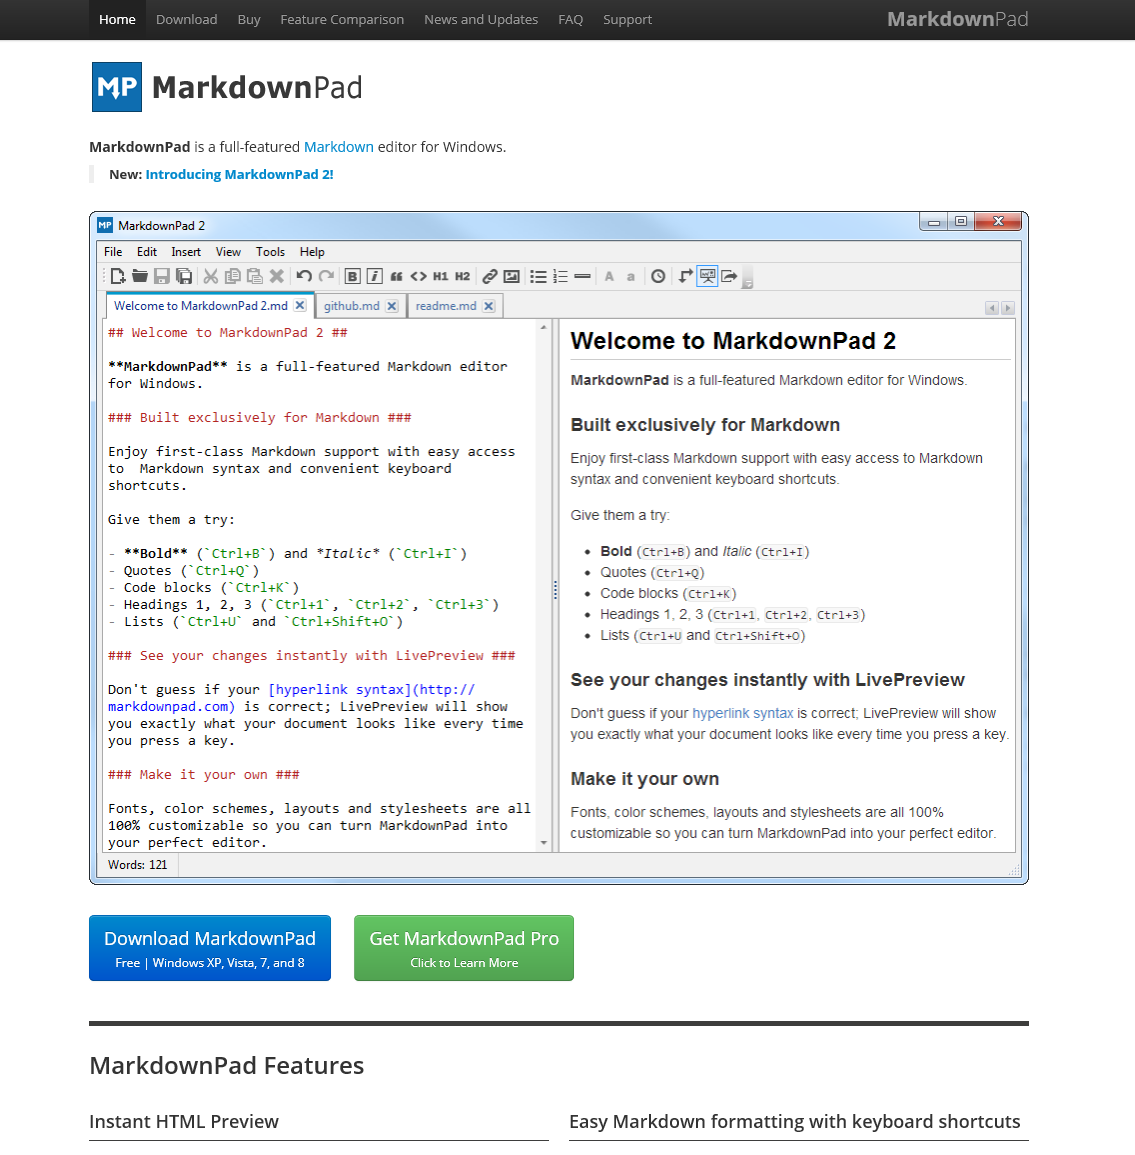
Task: Click the Save All icon
Action: coord(184,276)
